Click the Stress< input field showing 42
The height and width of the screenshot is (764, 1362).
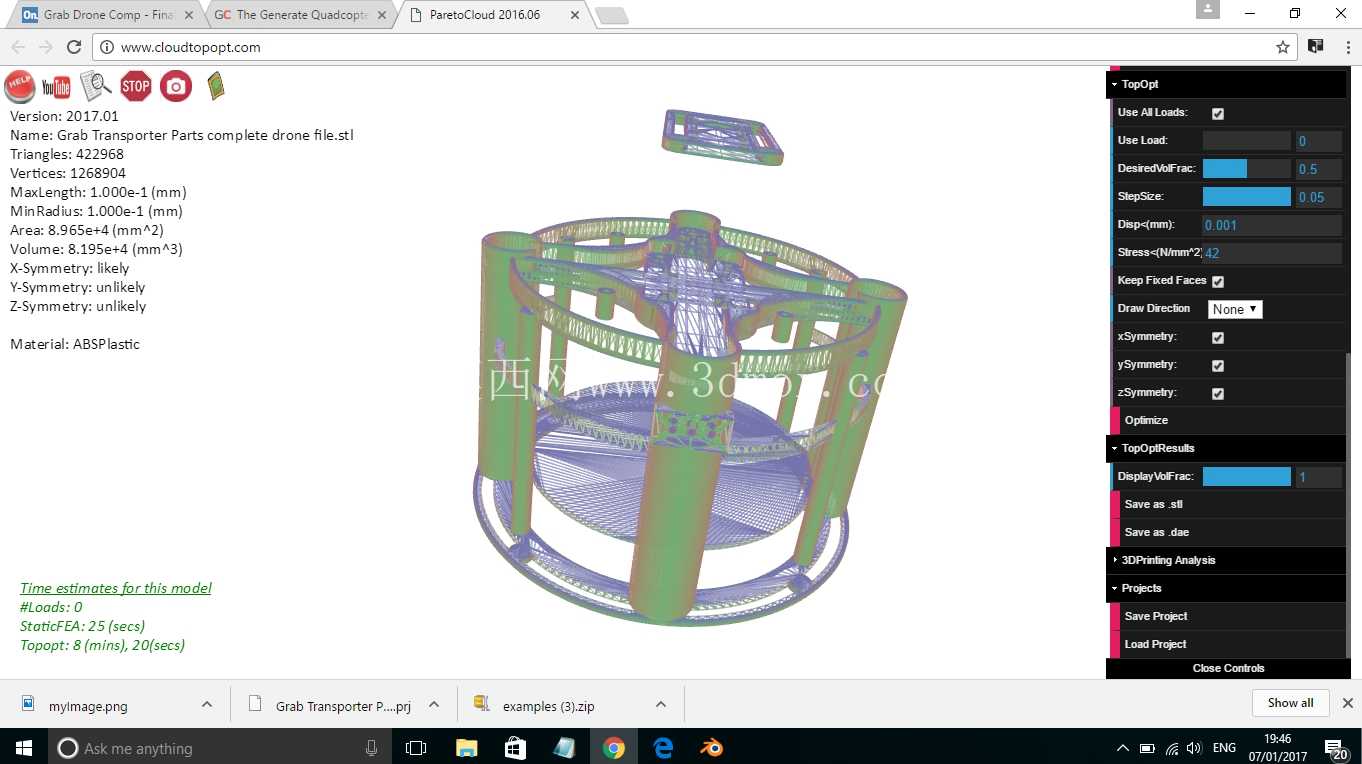[1271, 253]
